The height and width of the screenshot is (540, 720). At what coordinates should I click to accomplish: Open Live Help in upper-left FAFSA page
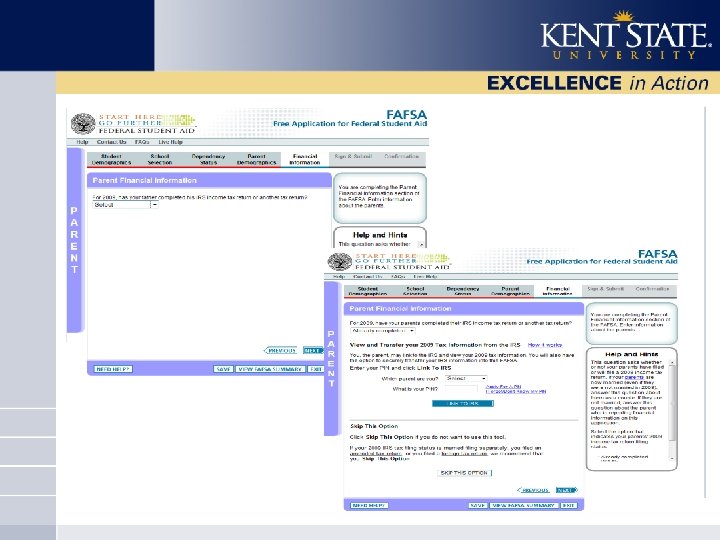tap(170, 142)
